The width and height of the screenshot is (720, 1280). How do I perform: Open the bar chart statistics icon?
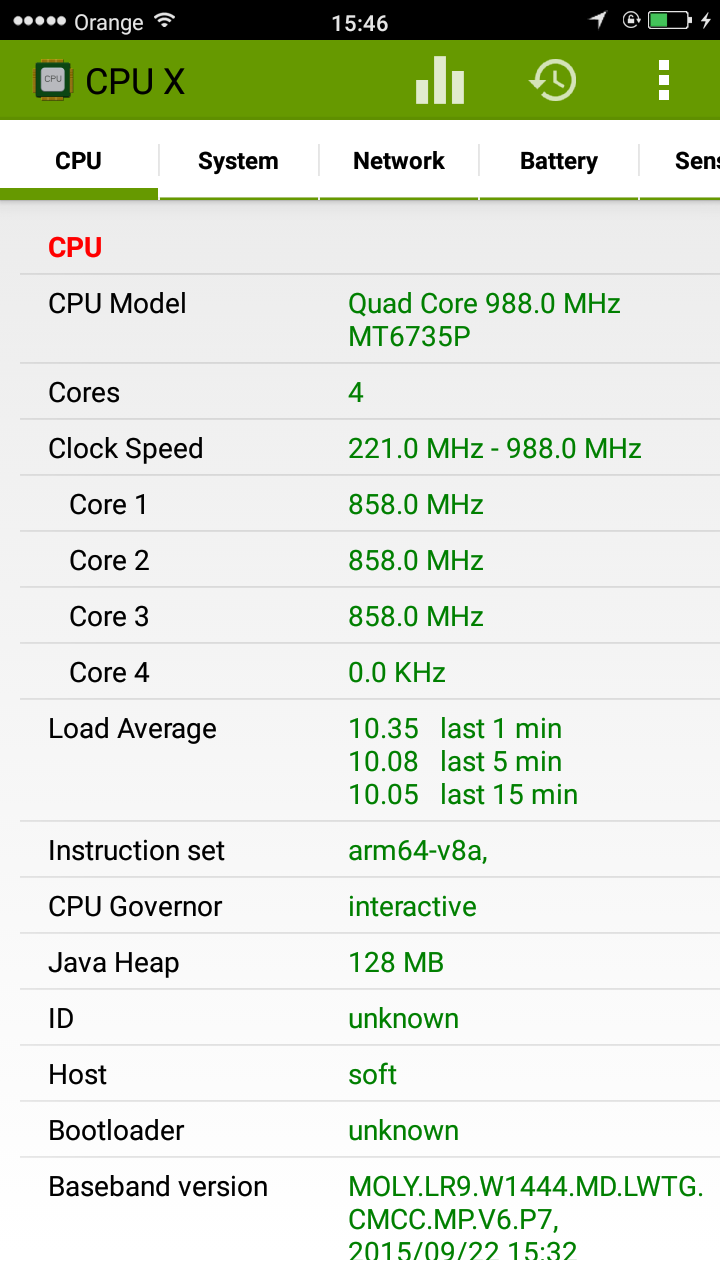440,80
